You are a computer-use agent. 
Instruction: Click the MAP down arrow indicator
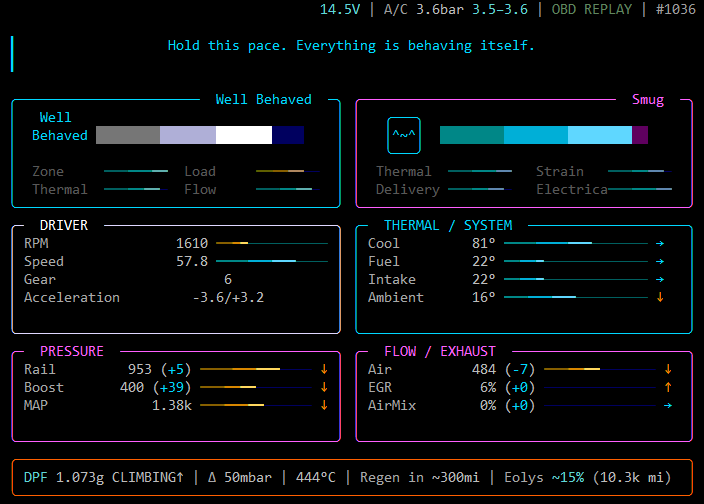[324, 405]
